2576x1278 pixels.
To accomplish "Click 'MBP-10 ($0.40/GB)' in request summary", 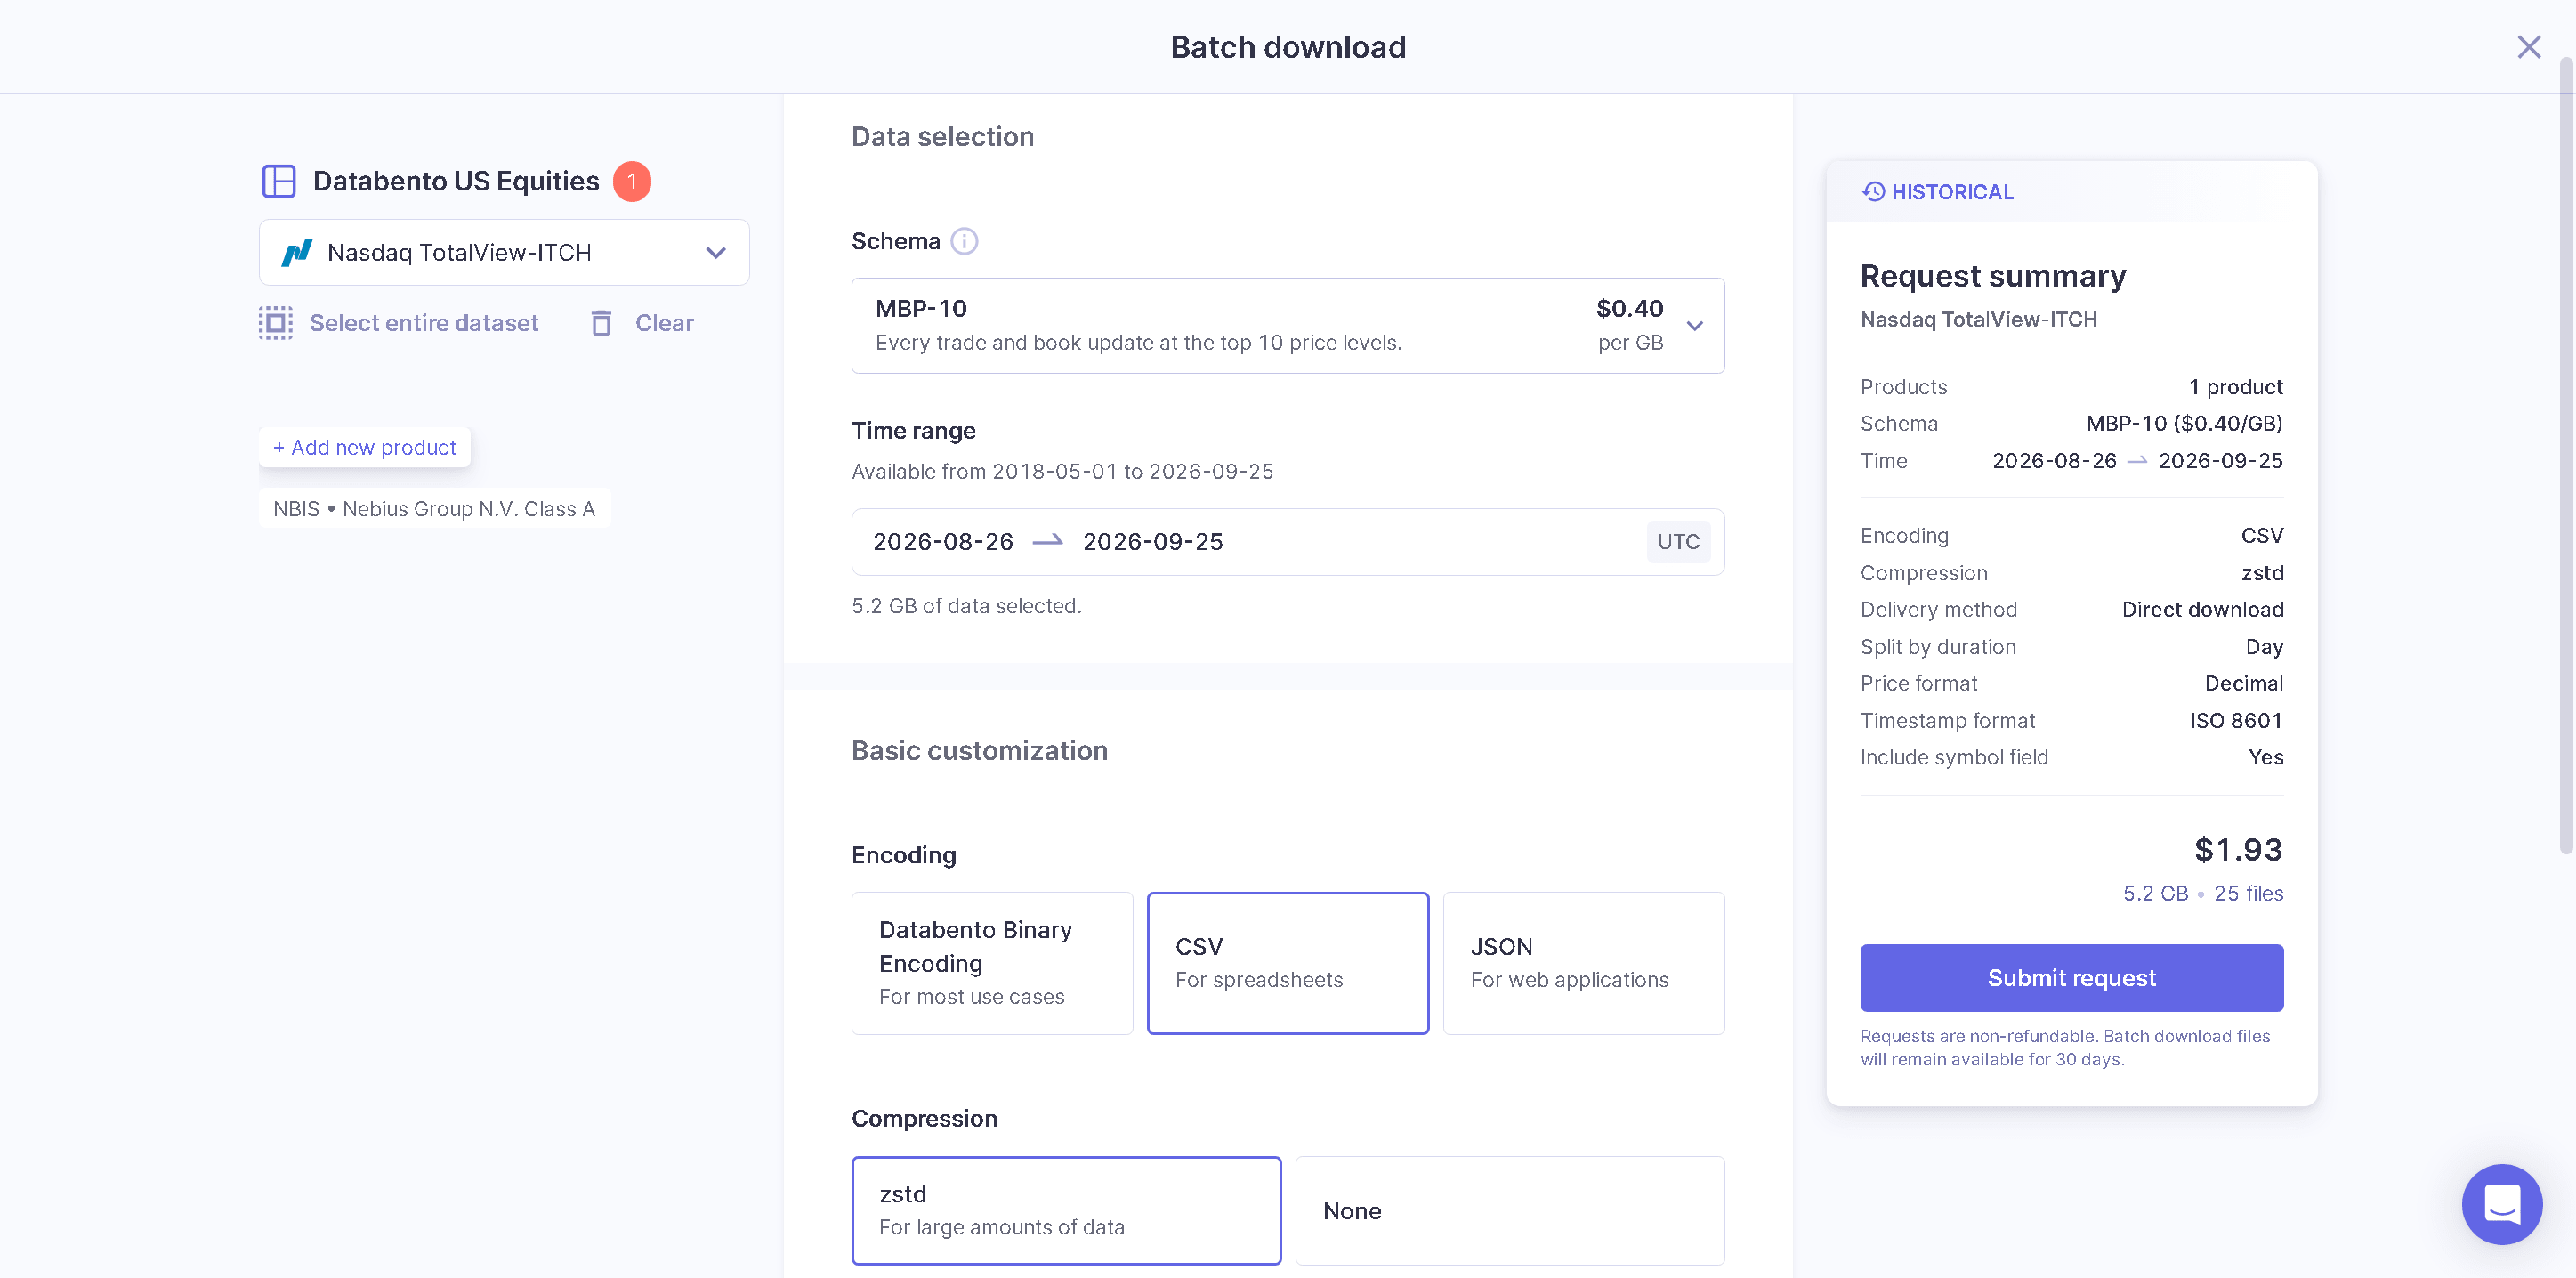I will point(2184,423).
